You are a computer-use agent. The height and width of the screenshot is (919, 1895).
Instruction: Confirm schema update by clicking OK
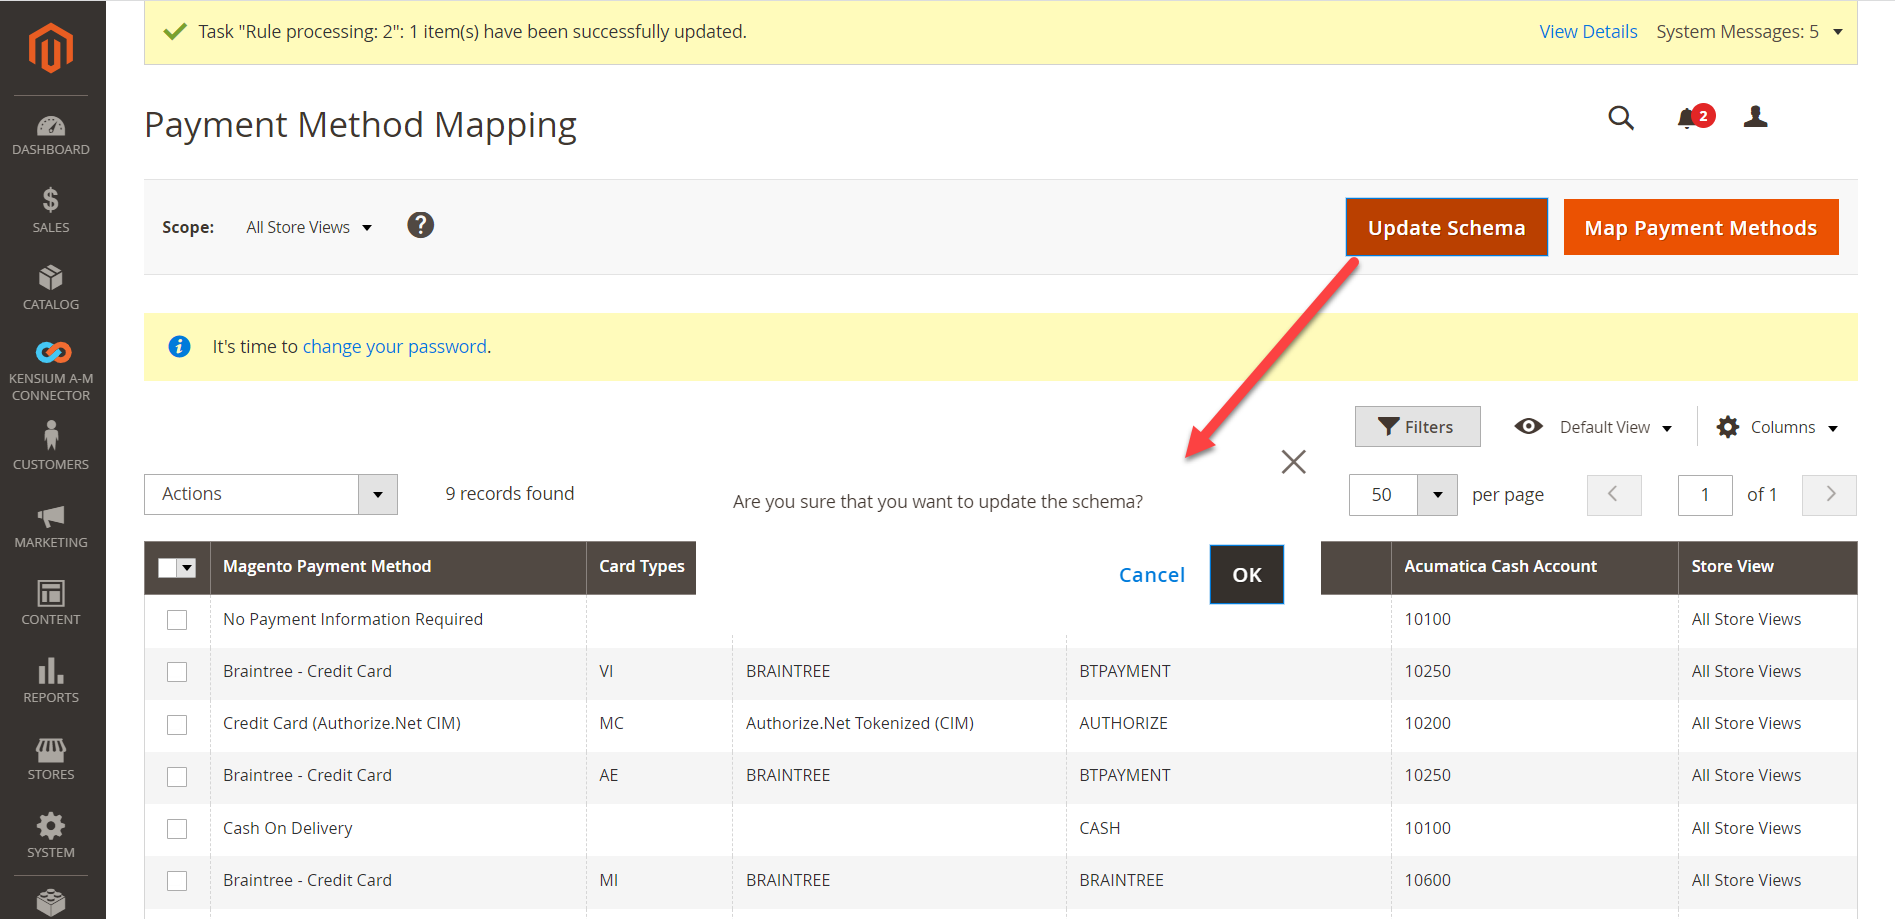click(1246, 574)
